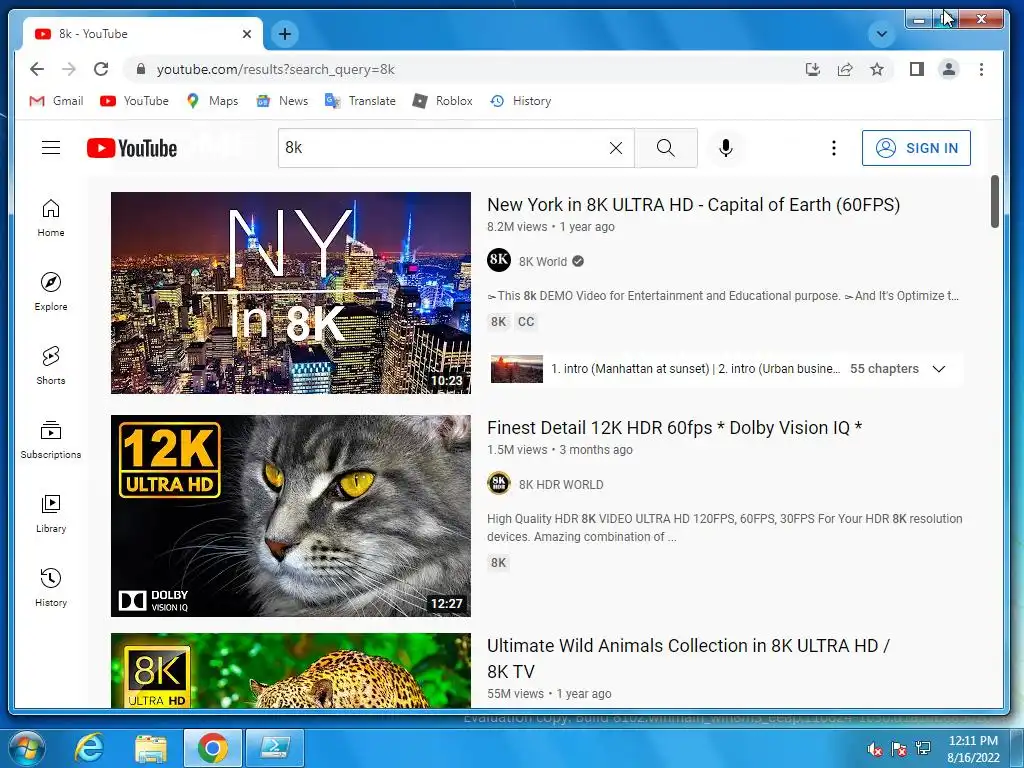Image resolution: width=1024 pixels, height=768 pixels.
Task: Reload the current page
Action: click(101, 69)
